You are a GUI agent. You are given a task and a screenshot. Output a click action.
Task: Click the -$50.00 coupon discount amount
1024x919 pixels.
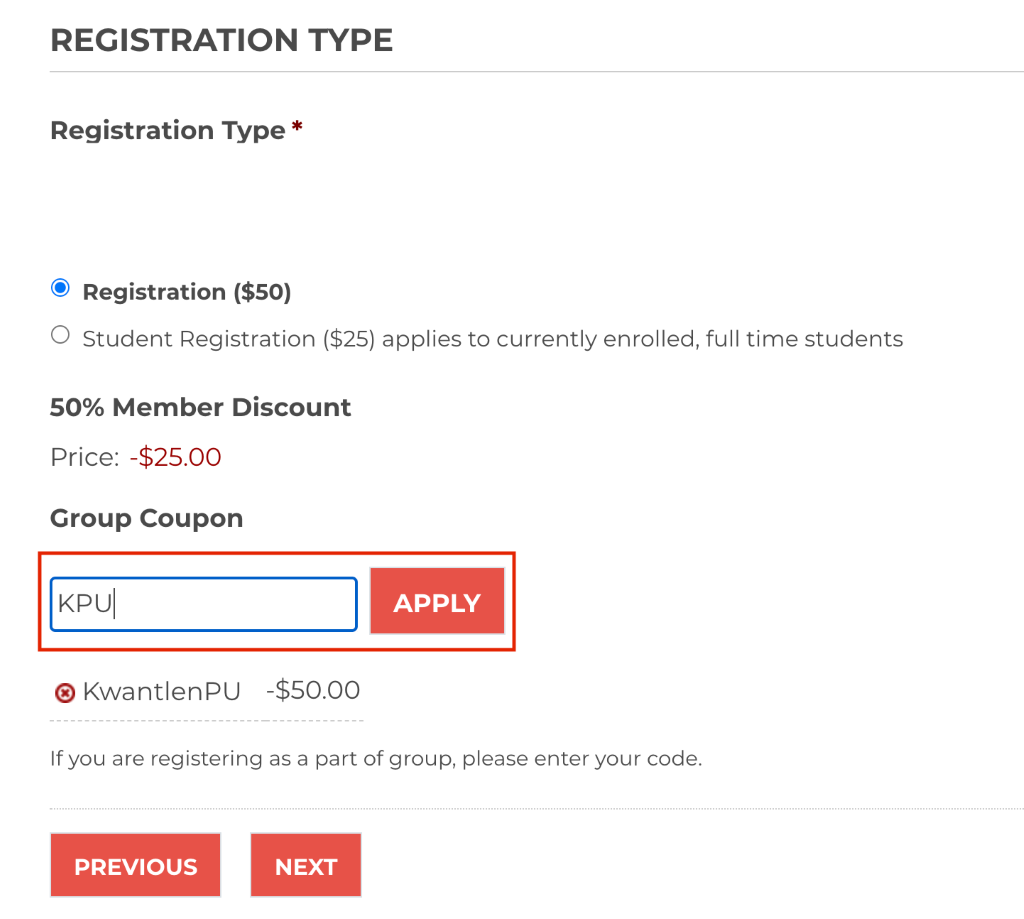(x=313, y=690)
